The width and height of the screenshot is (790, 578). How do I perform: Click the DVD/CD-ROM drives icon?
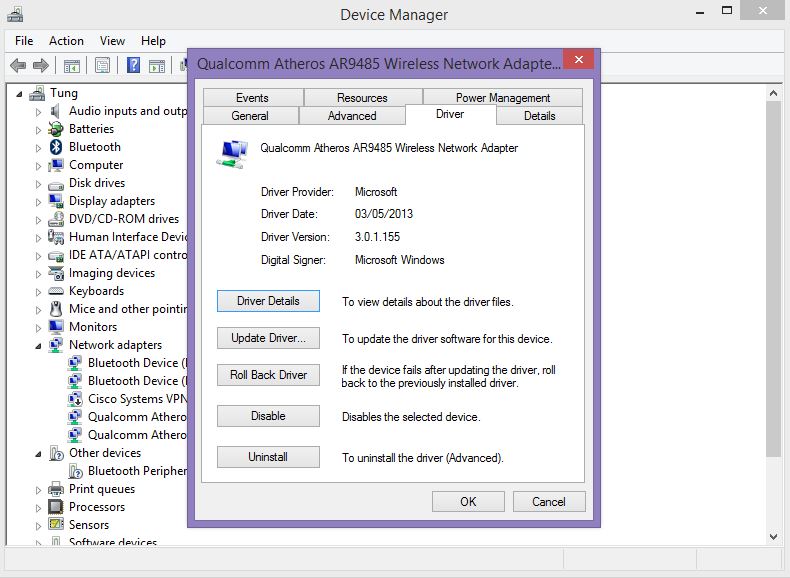point(55,219)
